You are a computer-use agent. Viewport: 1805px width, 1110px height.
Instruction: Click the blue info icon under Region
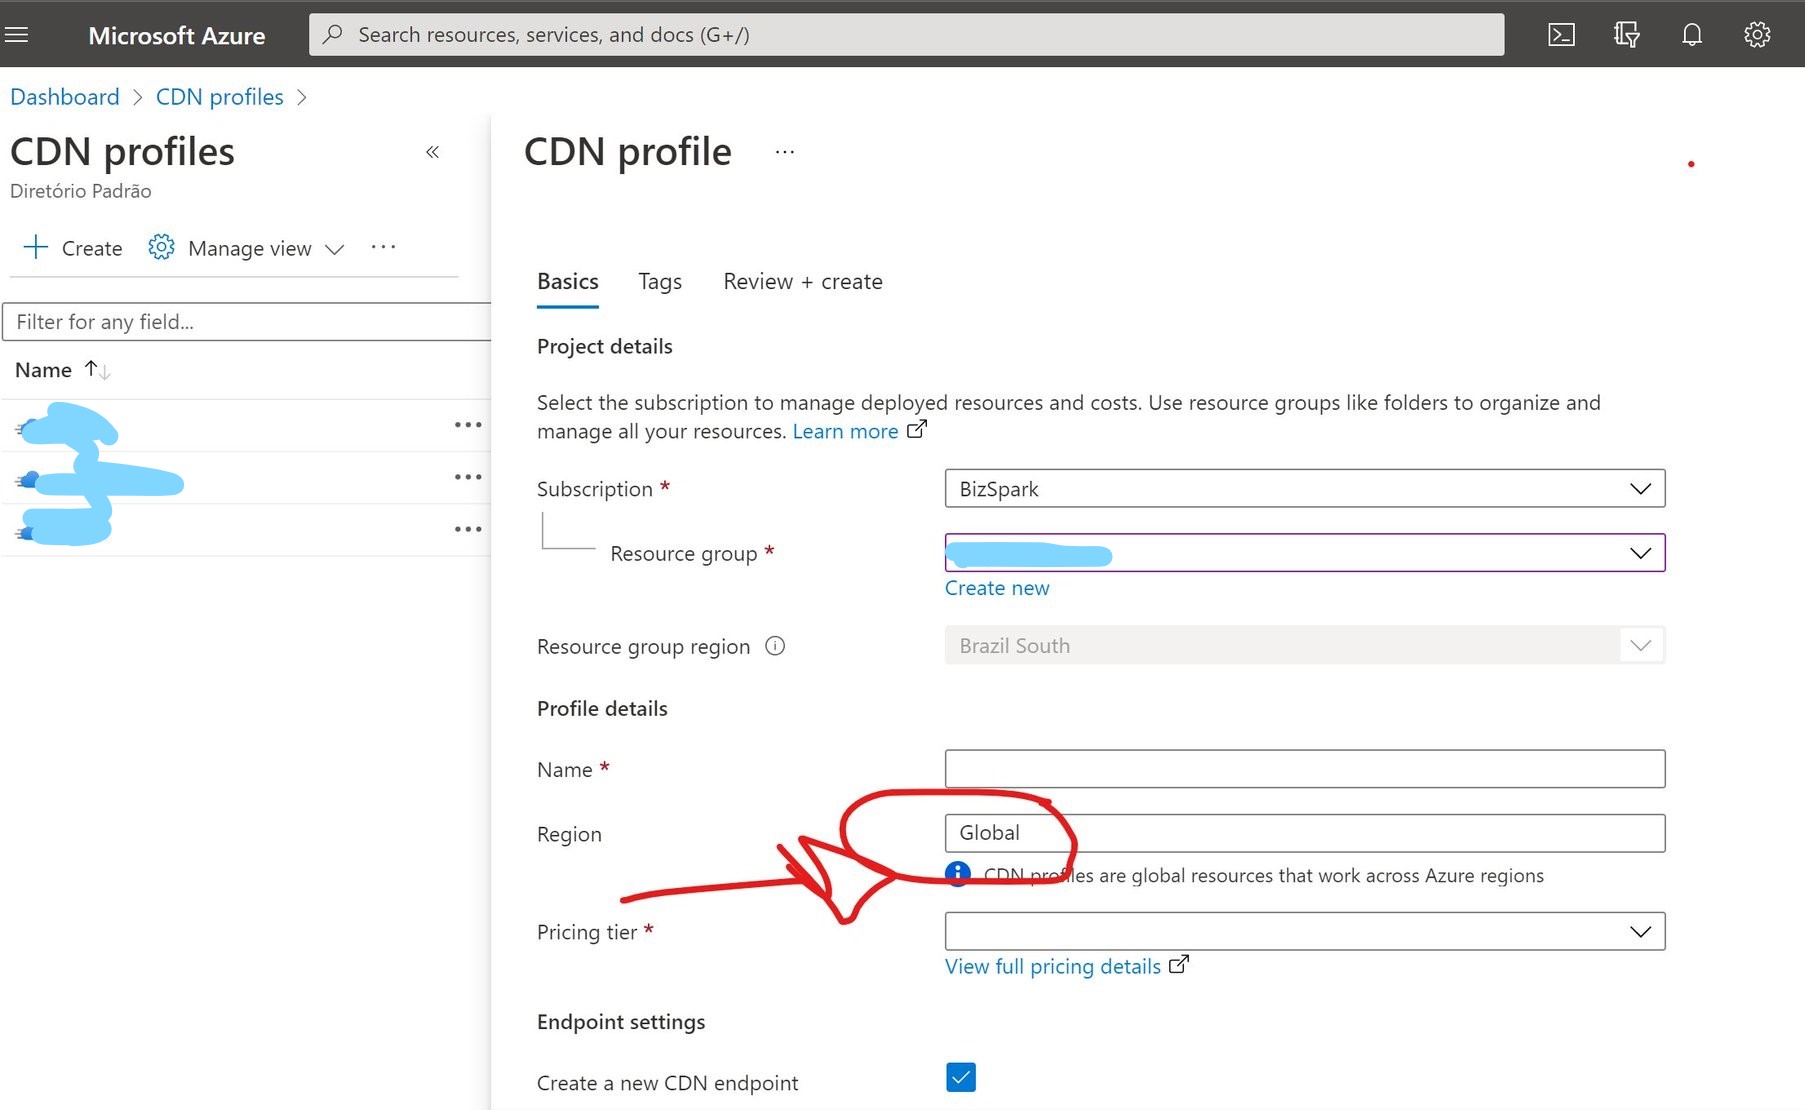(x=957, y=874)
